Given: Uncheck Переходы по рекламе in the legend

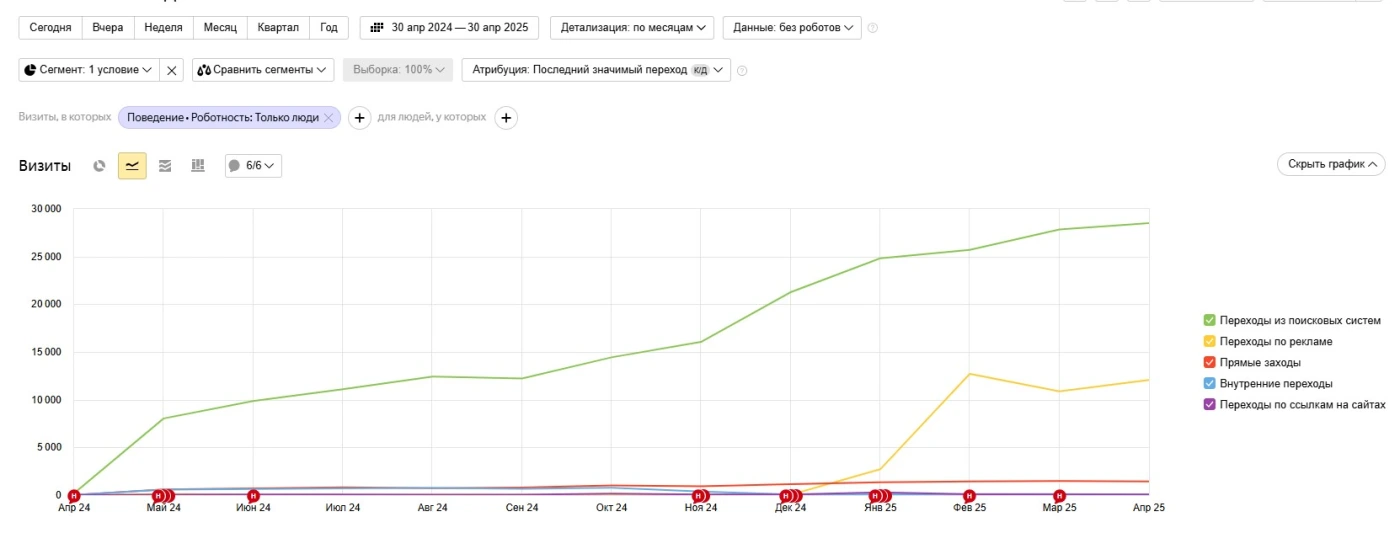Looking at the screenshot, I should [x=1210, y=341].
